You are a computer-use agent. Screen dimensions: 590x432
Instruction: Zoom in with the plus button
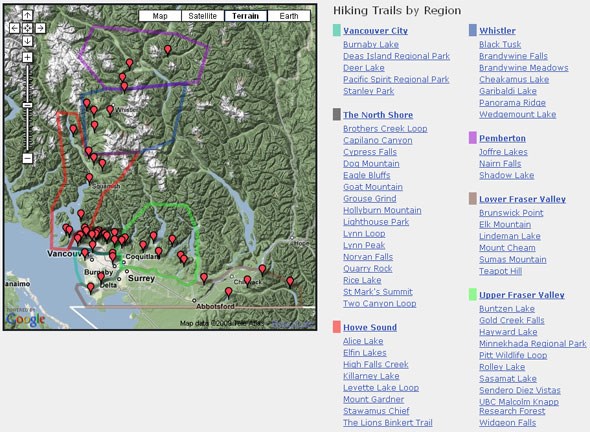coord(27,58)
